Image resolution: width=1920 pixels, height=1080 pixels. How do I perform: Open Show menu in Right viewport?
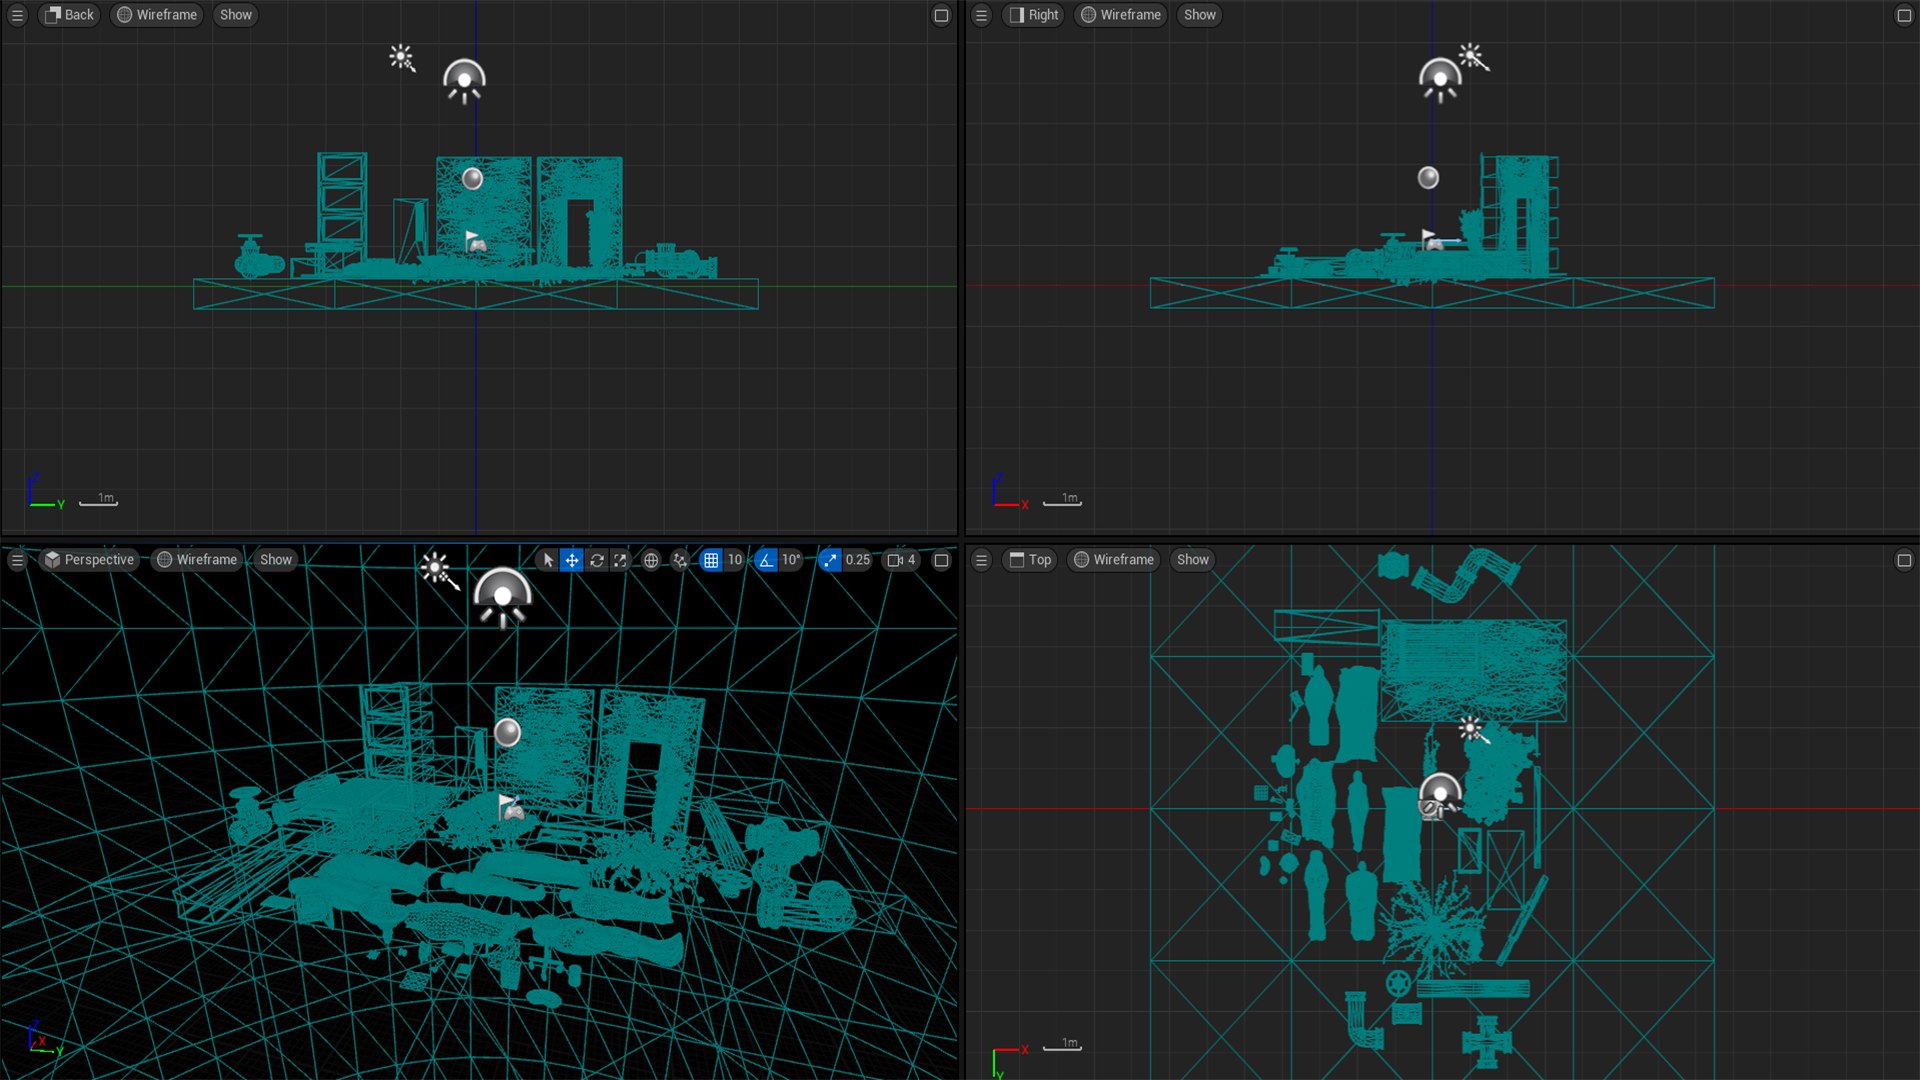click(1200, 15)
